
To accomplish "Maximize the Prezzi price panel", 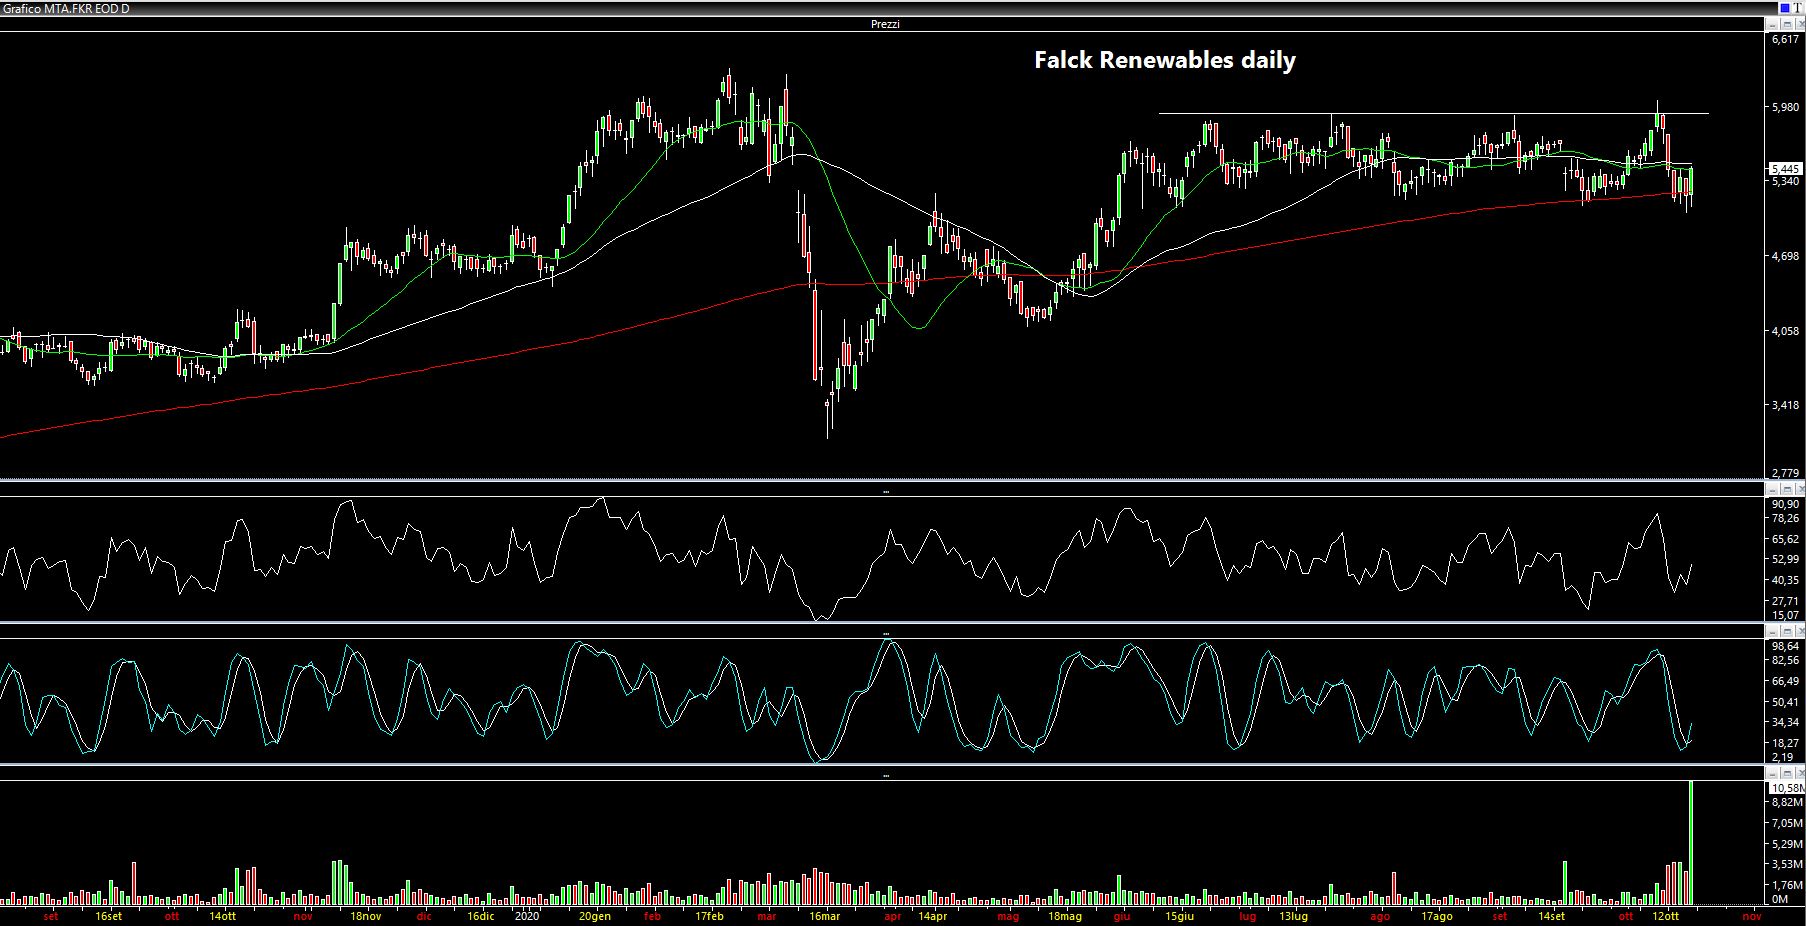I will point(1786,23).
